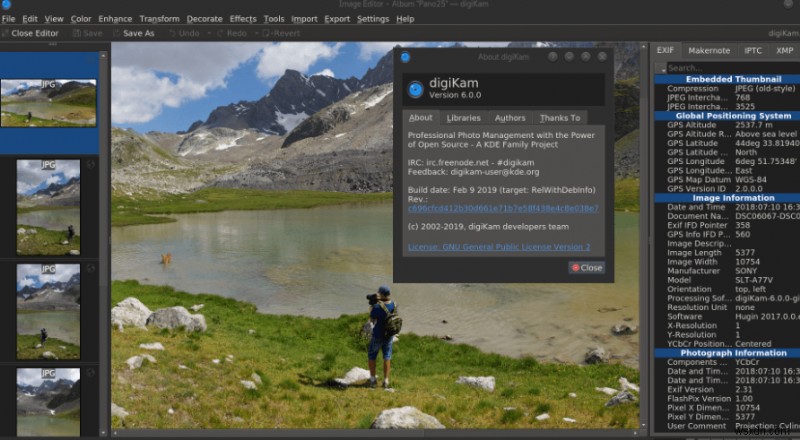Image resolution: width=800 pixels, height=440 pixels.
Task: Open the Undo history dropdown arrow
Action: 209,33
